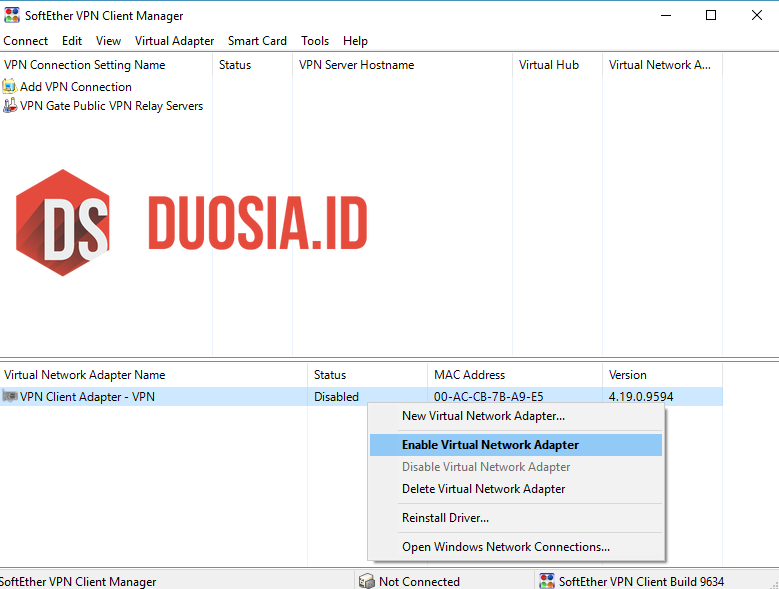The width and height of the screenshot is (779, 589).
Task: Minimize the SoftEther VPN Client Manager window
Action: coord(666,15)
